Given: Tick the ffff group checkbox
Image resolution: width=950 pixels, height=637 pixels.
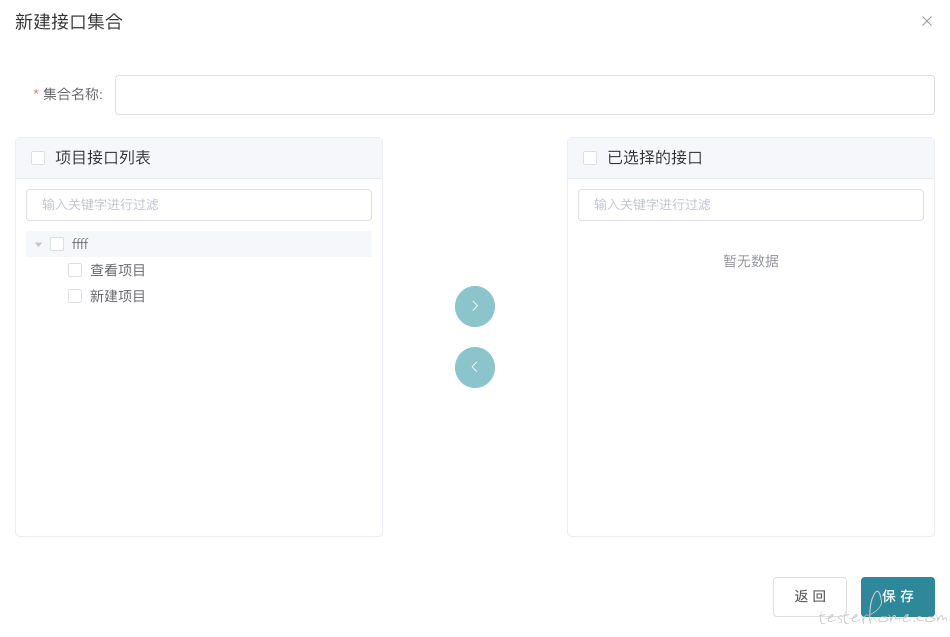Looking at the screenshot, I should pos(57,244).
